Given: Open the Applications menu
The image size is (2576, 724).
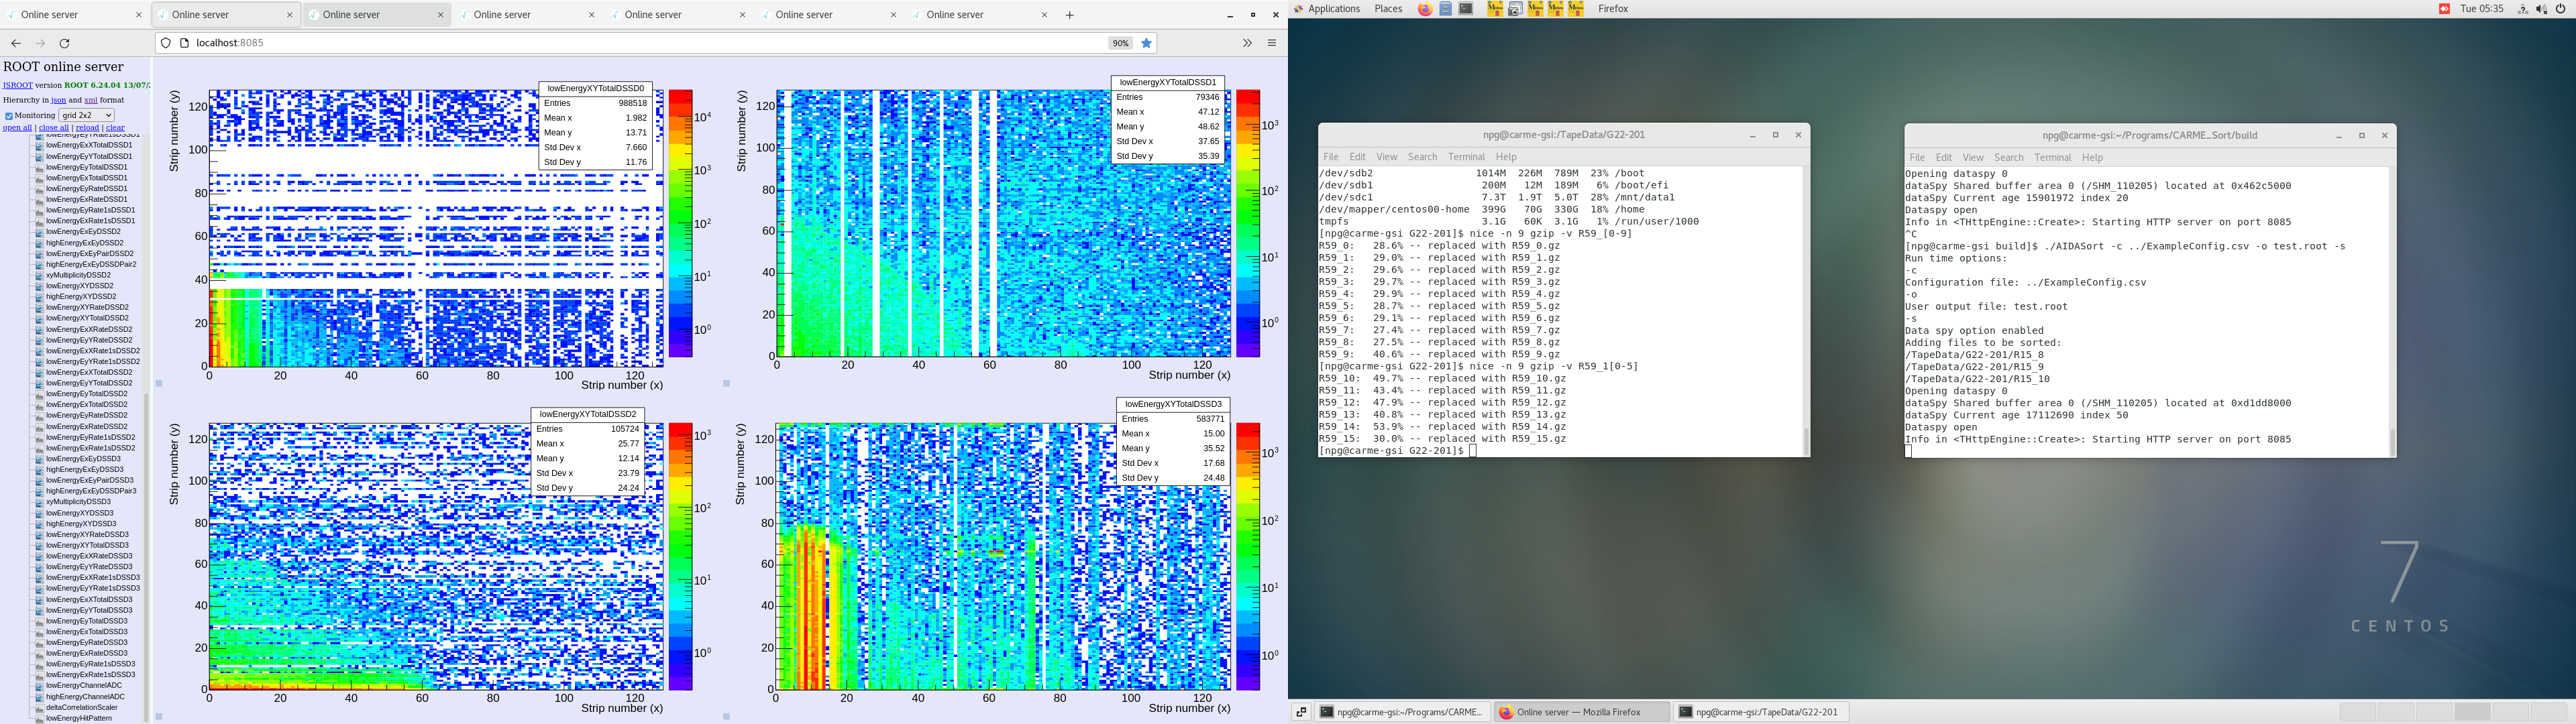Looking at the screenshot, I should point(1334,9).
